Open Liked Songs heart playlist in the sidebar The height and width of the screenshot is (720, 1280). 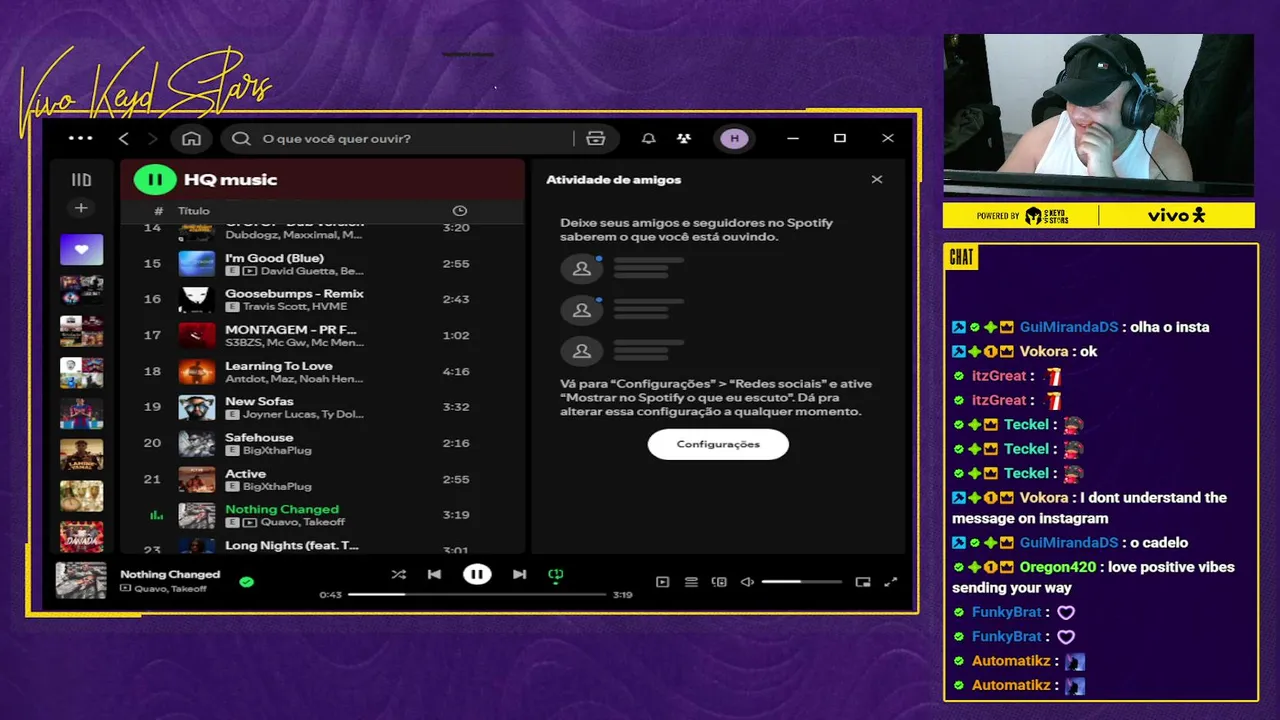point(81,249)
